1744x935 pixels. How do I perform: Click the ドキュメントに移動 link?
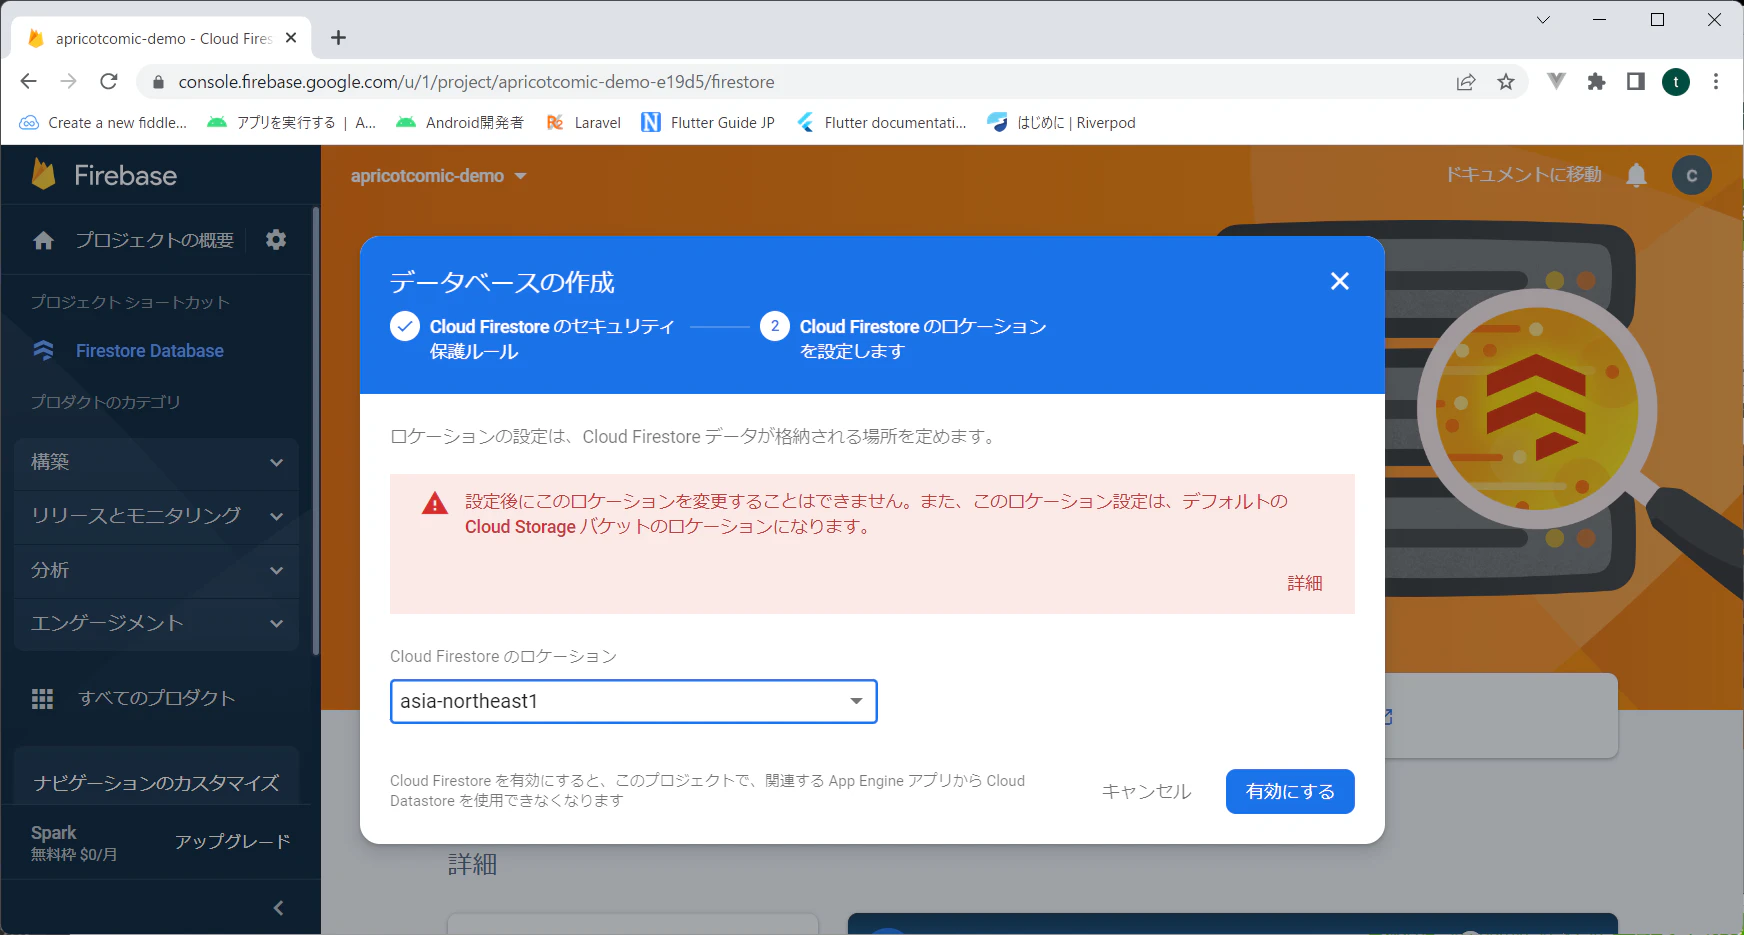point(1524,175)
